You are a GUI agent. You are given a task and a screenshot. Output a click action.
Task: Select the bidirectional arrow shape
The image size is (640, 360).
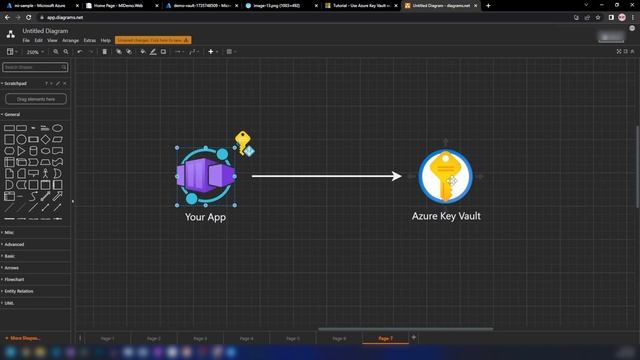(x=45, y=196)
